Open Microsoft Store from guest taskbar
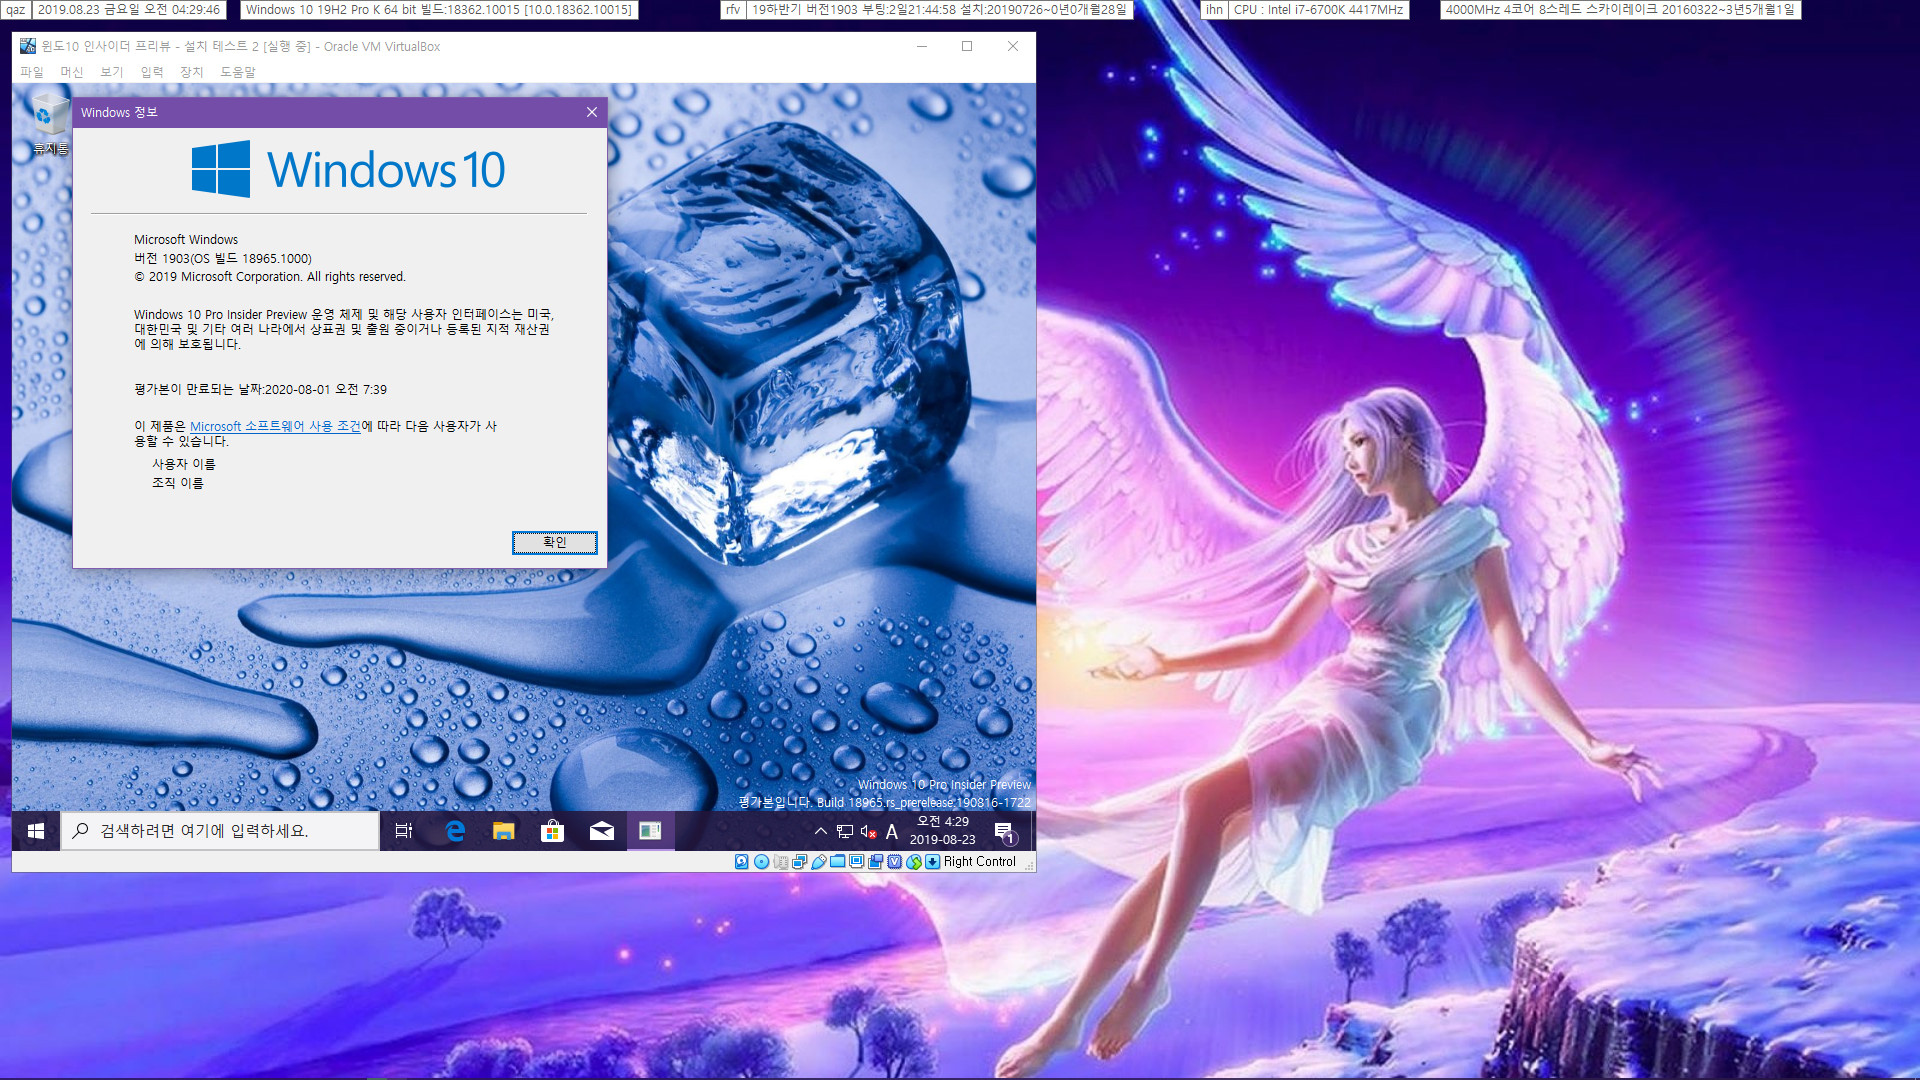Image resolution: width=1920 pixels, height=1080 pixels. pyautogui.click(x=553, y=831)
